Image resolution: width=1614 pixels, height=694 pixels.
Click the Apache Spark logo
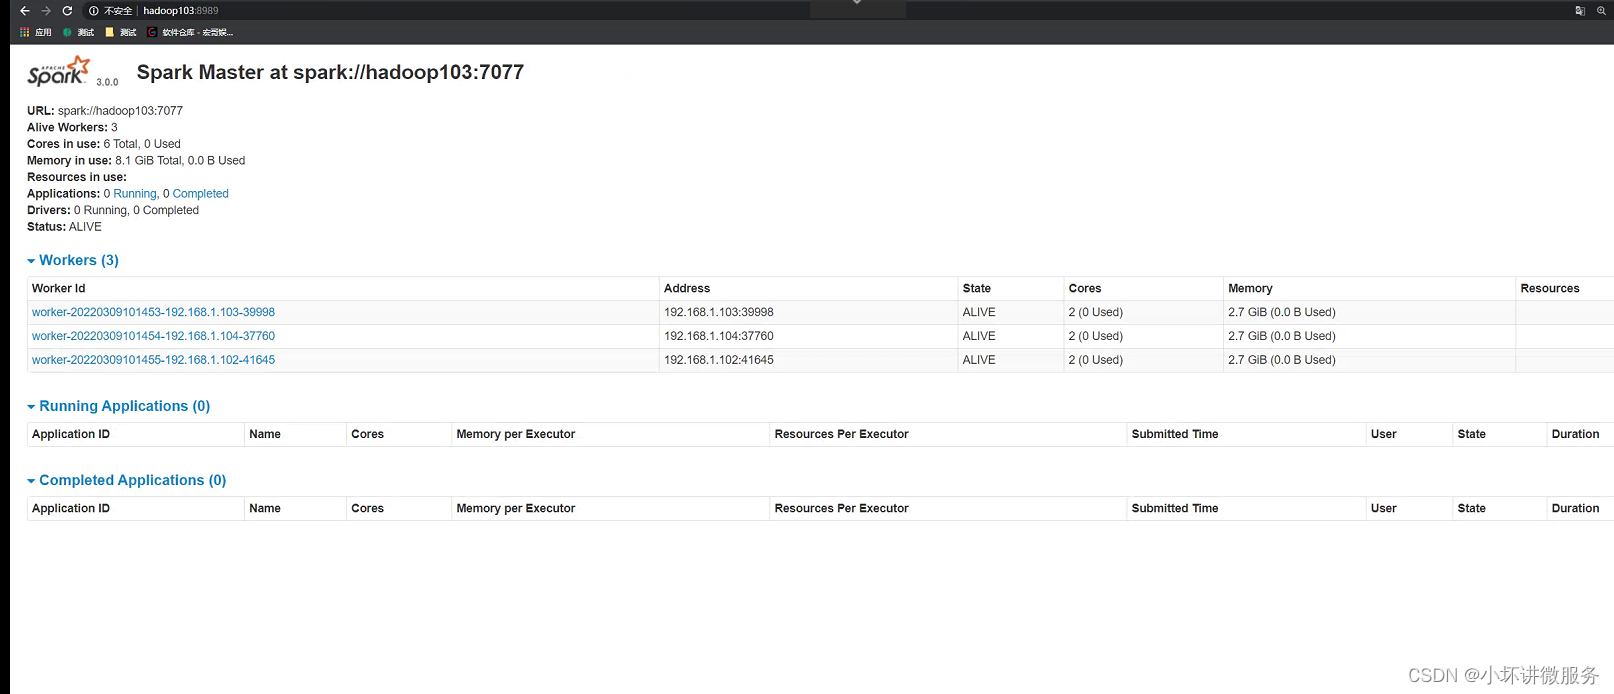click(x=59, y=71)
